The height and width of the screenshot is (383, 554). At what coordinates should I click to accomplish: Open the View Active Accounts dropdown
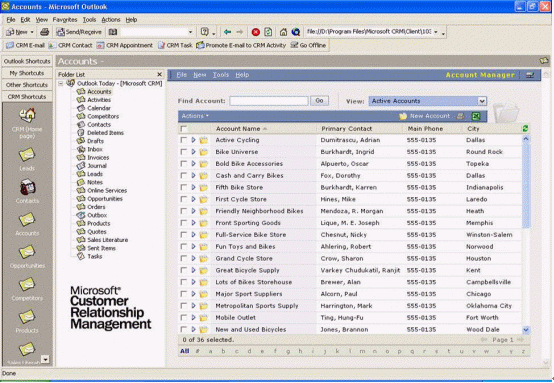point(428,101)
